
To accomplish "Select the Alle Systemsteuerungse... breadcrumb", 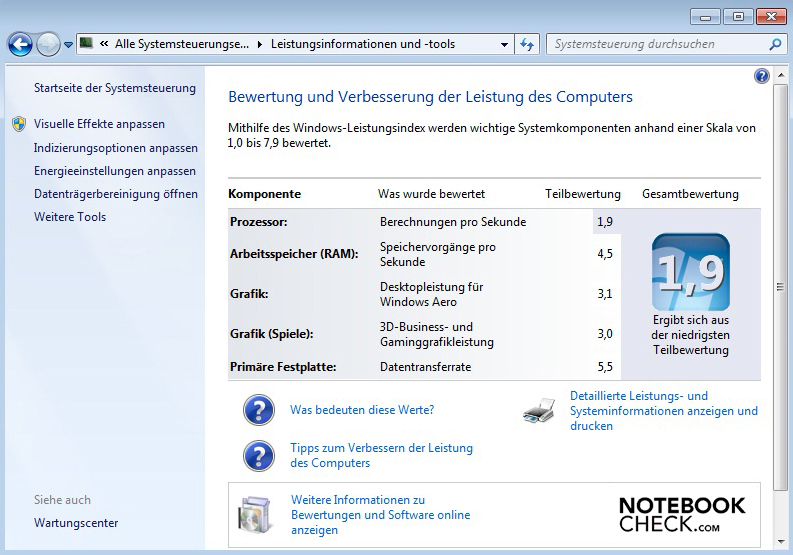I will click(182, 44).
